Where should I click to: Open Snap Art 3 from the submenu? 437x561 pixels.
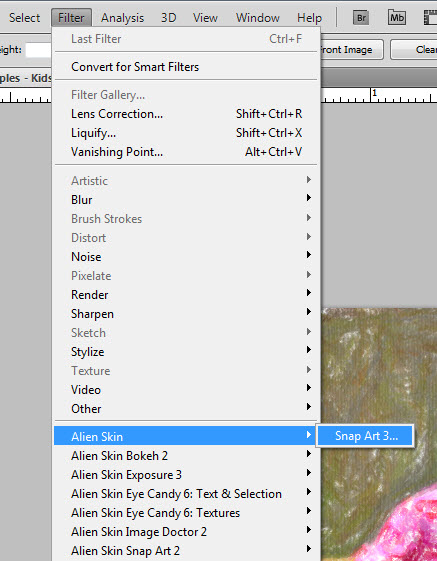[365, 436]
